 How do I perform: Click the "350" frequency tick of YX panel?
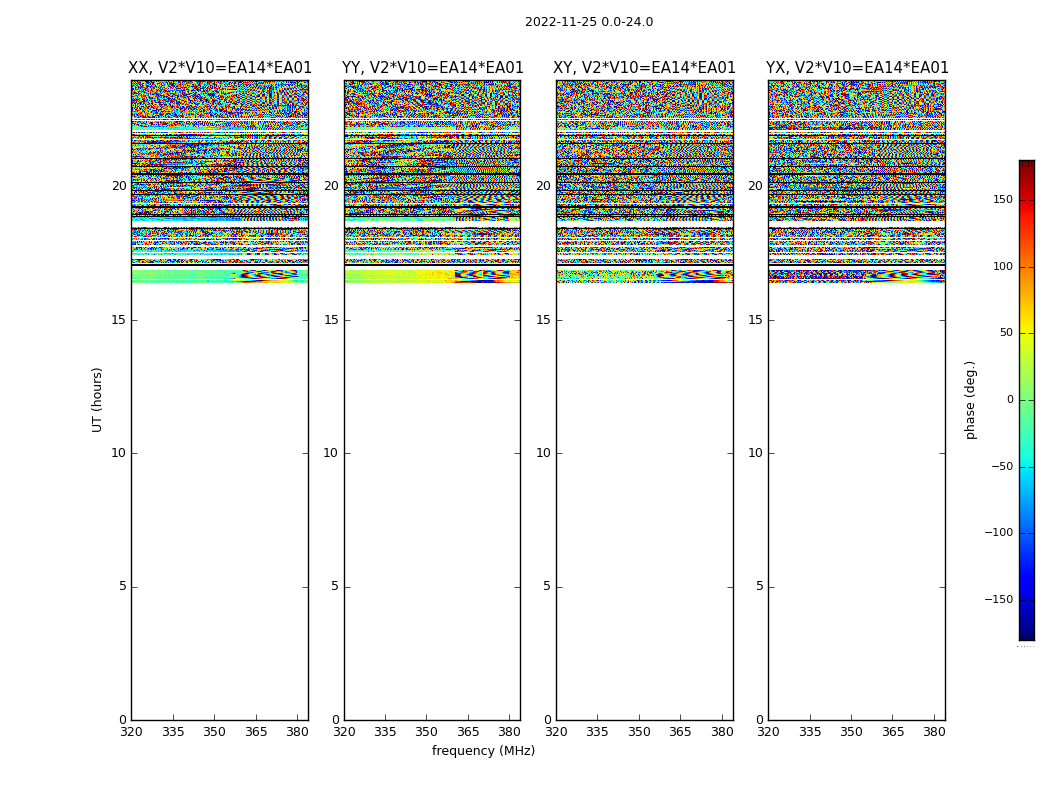pyautogui.click(x=852, y=732)
